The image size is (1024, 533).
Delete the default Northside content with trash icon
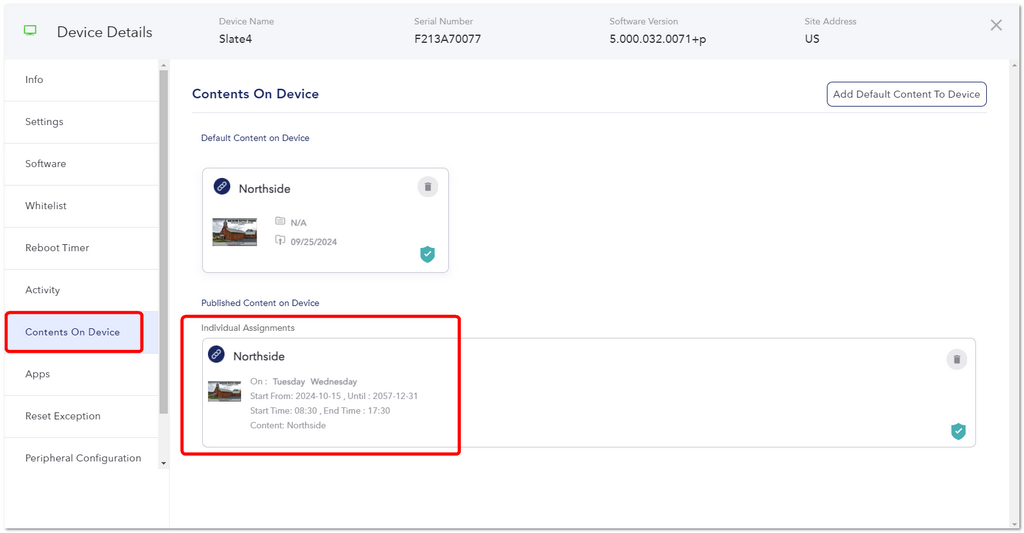tap(428, 187)
